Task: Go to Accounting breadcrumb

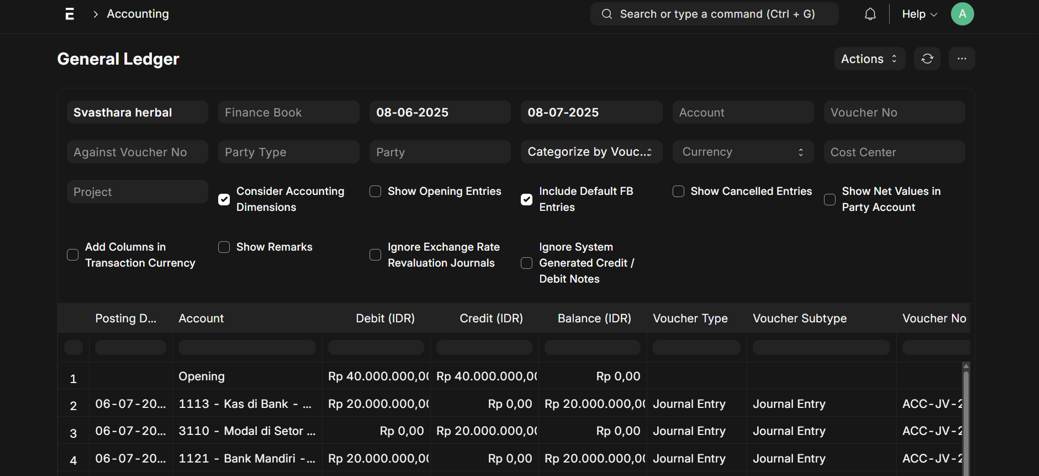Action: click(138, 14)
